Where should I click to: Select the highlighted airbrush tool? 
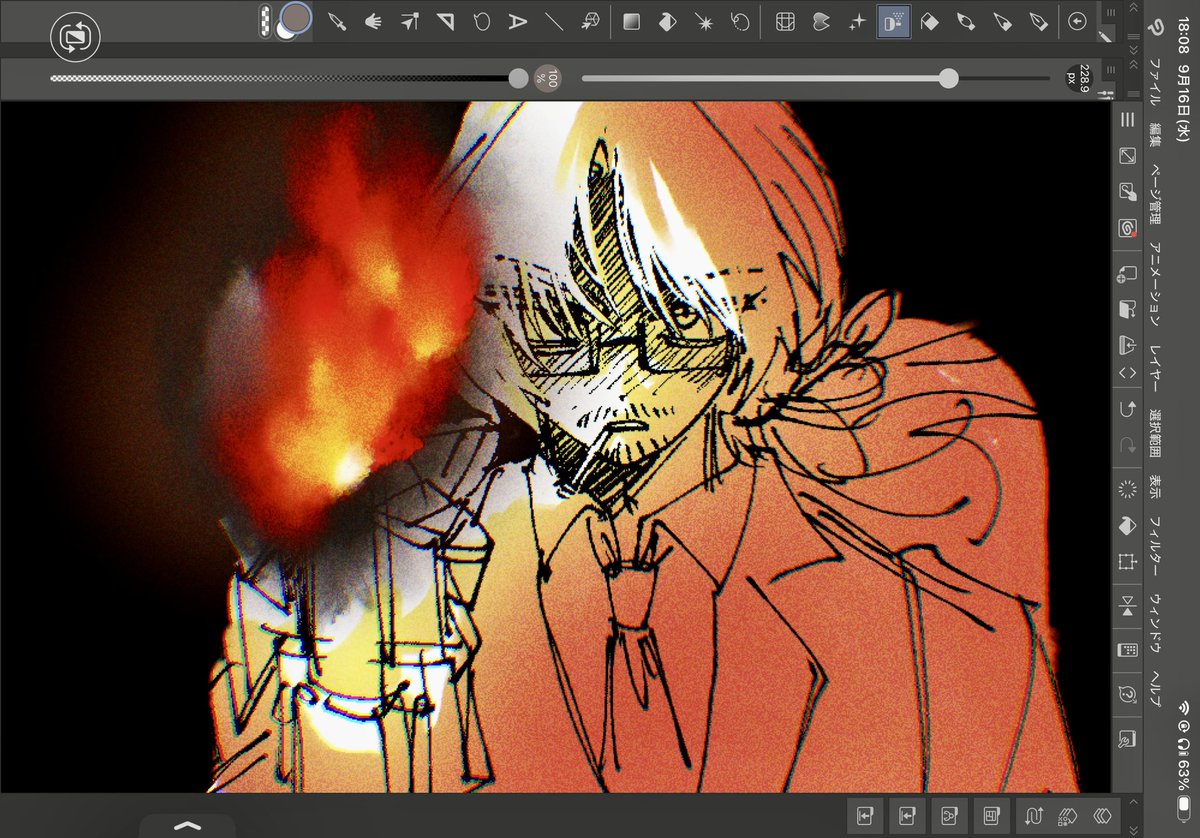894,22
